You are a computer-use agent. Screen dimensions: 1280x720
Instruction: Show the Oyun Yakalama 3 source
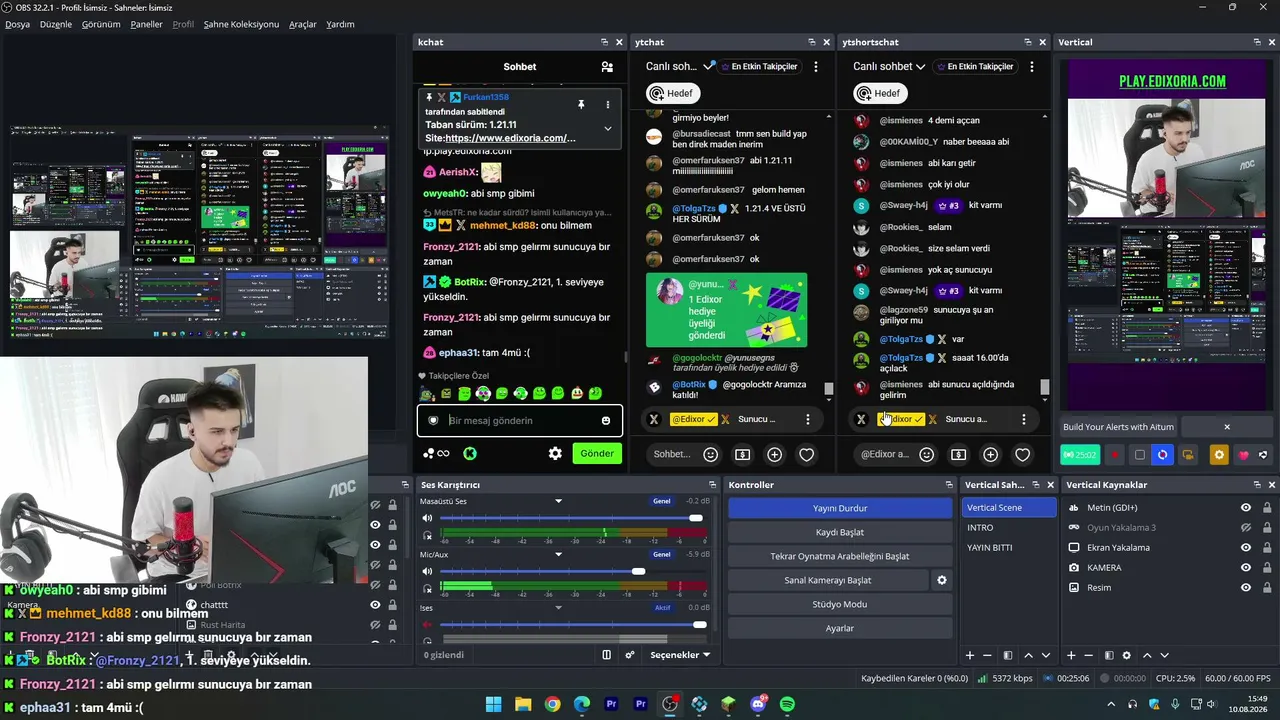(1246, 528)
